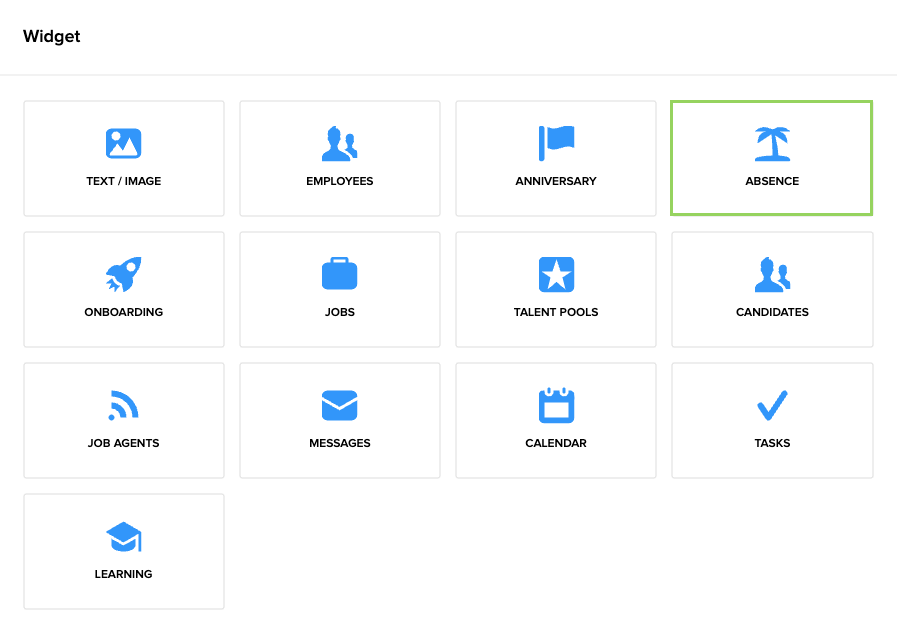Click the Candidates icon
Viewport: 897px width, 633px height.
tap(771, 274)
